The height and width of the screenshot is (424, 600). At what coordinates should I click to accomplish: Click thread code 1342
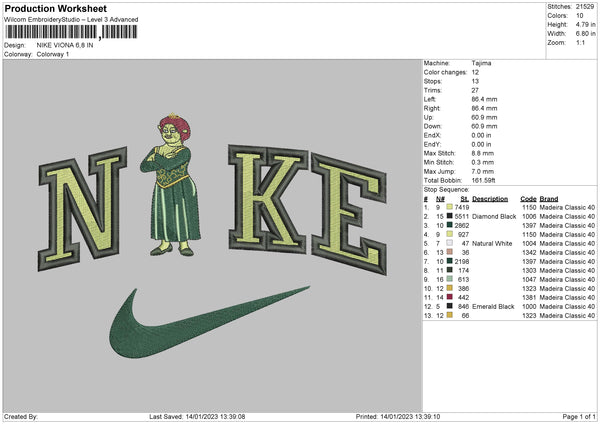pos(529,253)
